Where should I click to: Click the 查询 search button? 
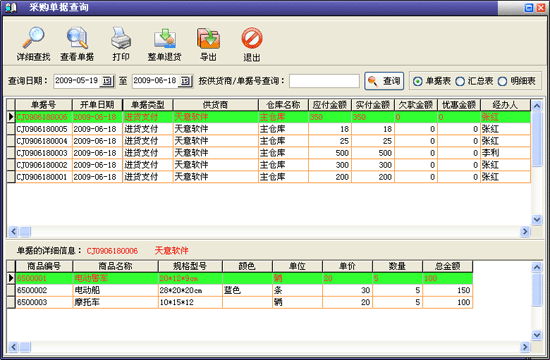[384, 81]
